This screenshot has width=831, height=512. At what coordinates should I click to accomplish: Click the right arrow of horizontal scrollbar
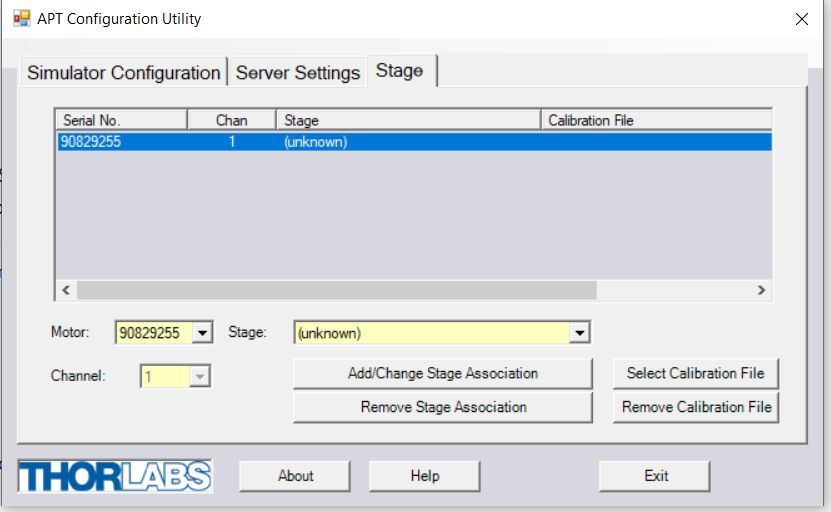pos(760,290)
